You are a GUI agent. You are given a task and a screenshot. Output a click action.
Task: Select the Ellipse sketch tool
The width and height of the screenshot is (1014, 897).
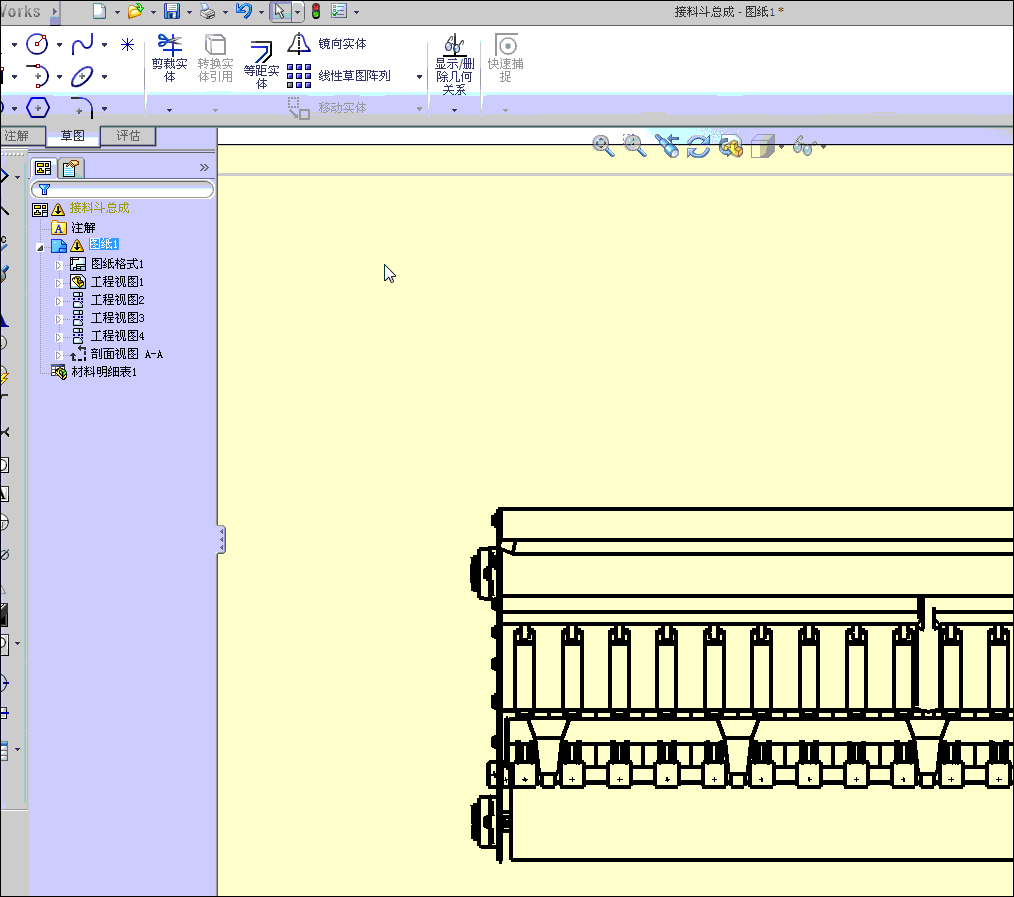click(x=82, y=76)
